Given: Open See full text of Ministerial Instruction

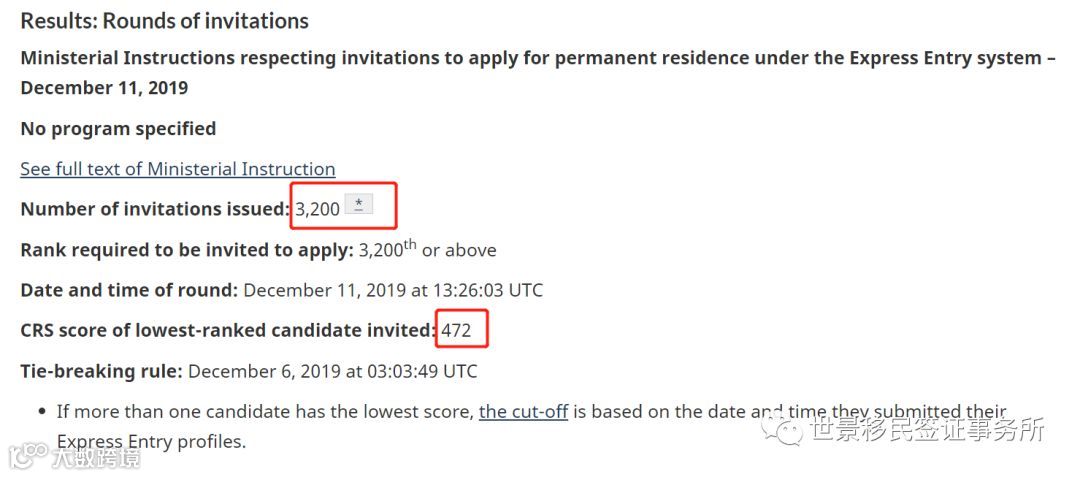Looking at the screenshot, I should pos(178,169).
